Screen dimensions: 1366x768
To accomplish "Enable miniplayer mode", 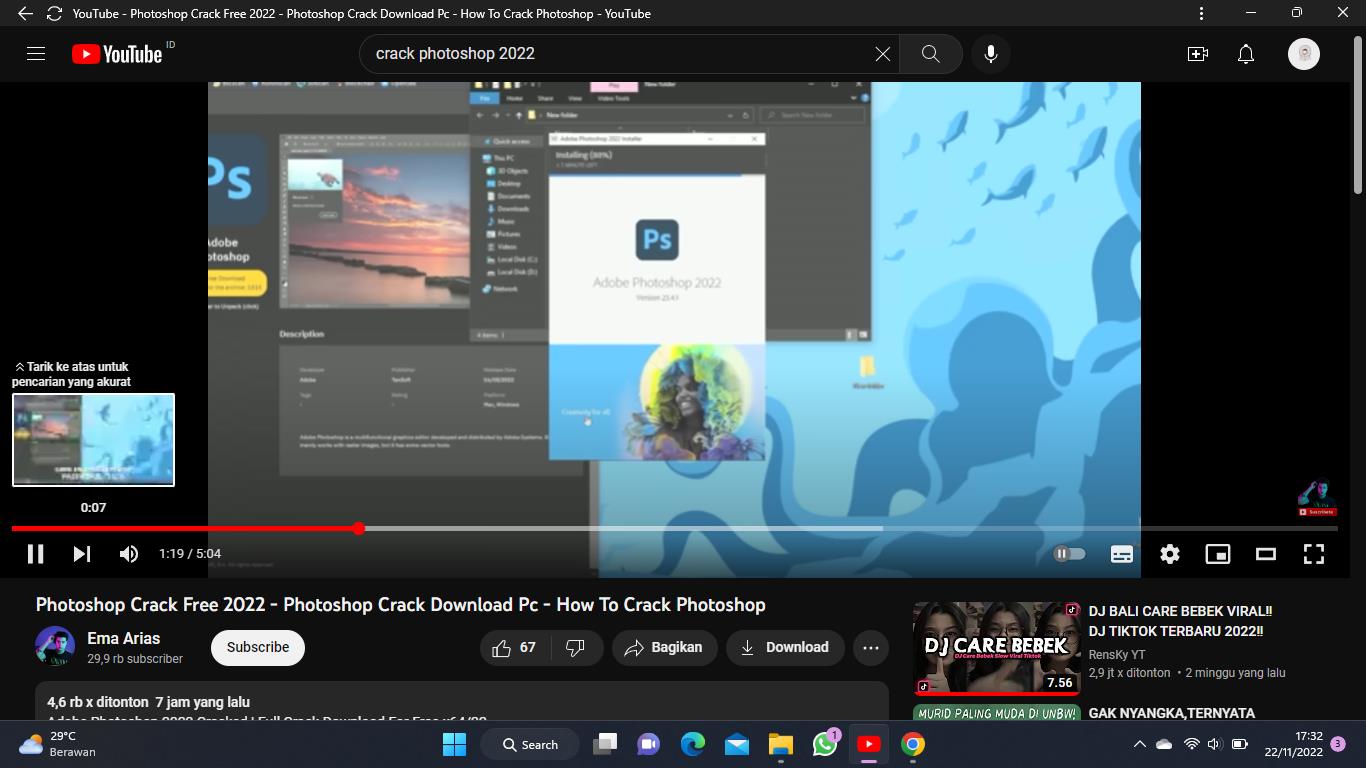I will [x=1217, y=554].
